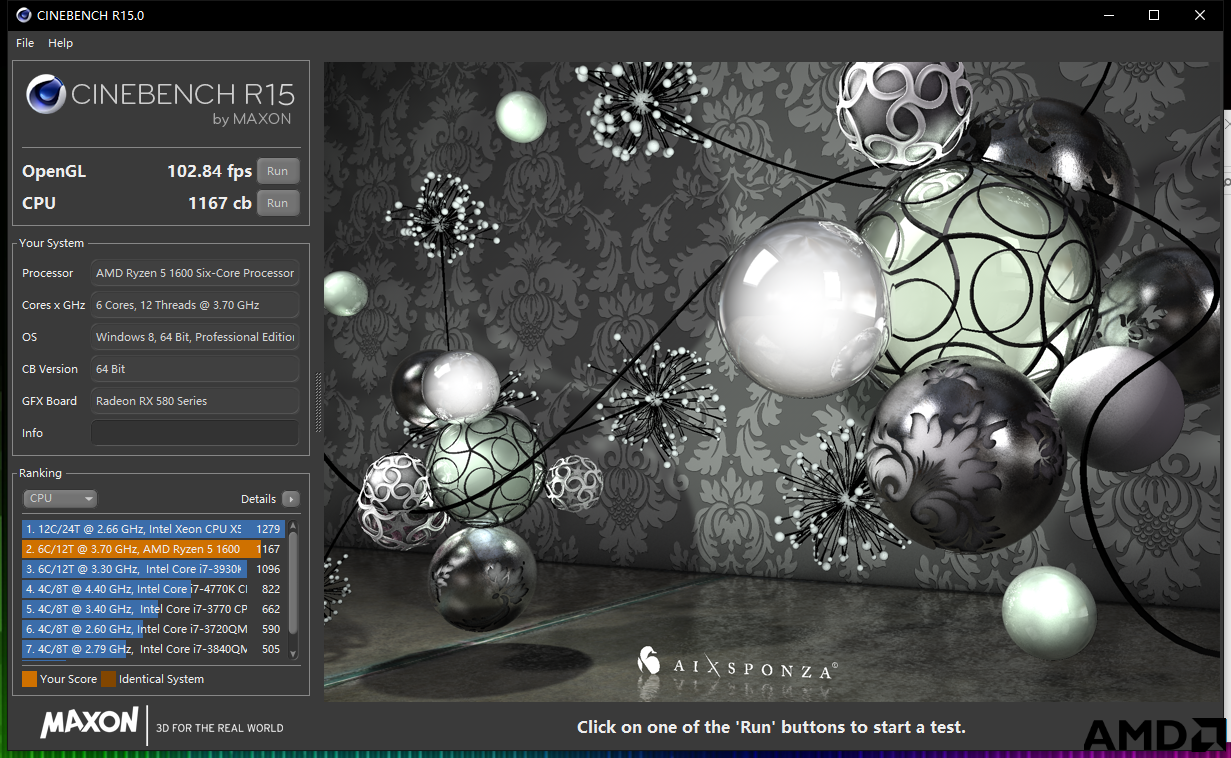
Task: Close the Cinebench window
Action: click(x=1200, y=15)
